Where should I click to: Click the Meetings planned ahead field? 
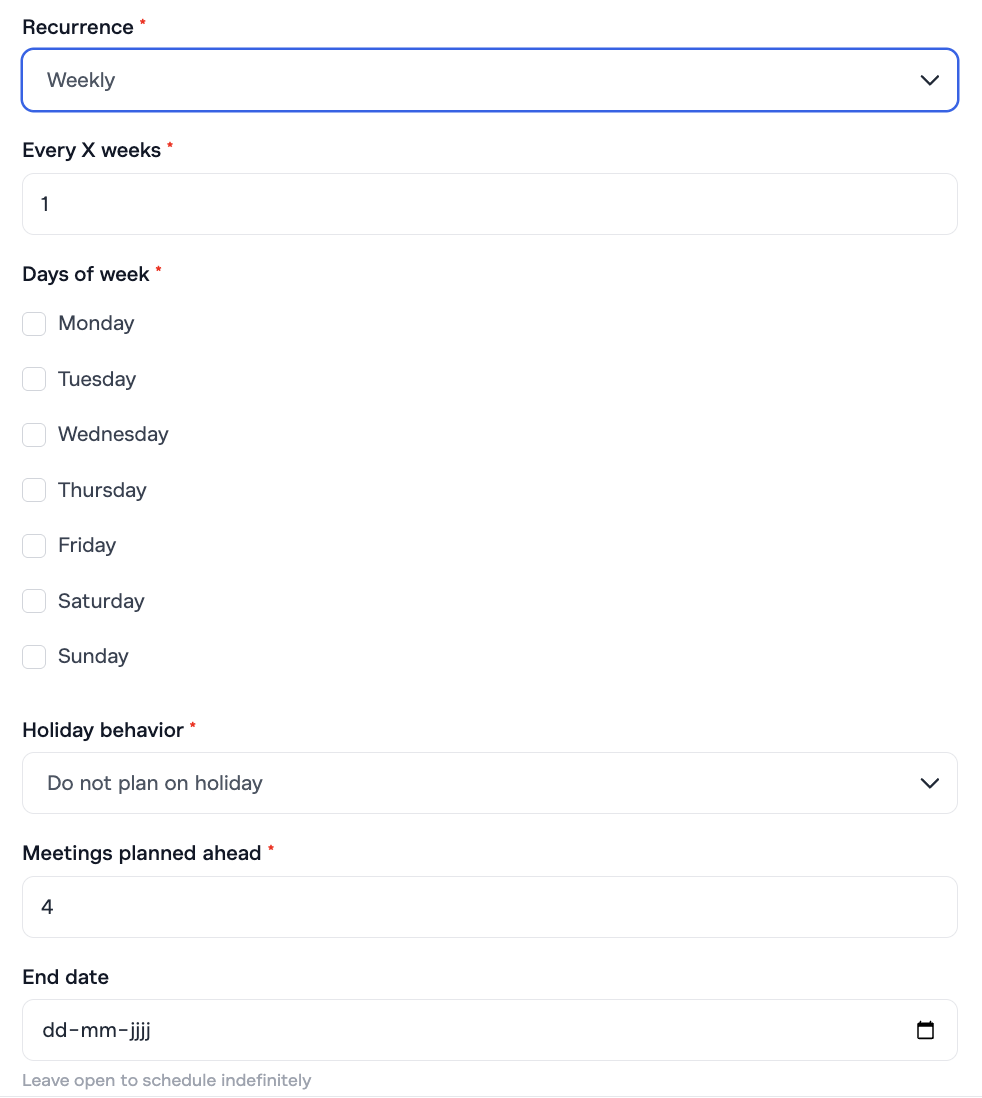490,907
